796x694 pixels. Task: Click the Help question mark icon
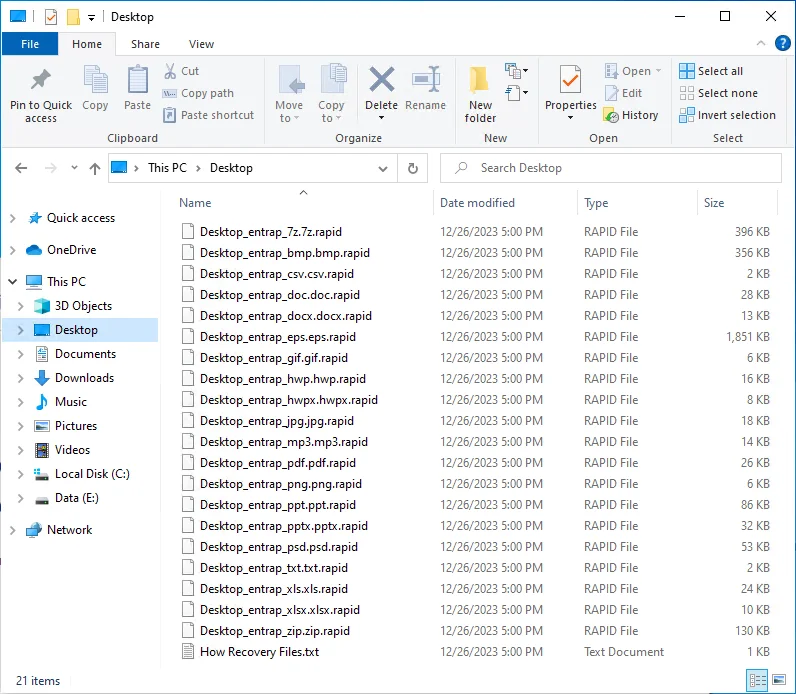point(783,43)
